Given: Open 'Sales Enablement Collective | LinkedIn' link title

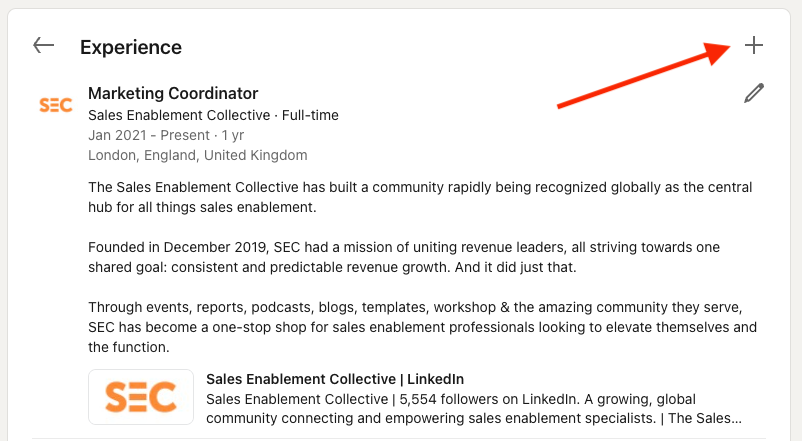Looking at the screenshot, I should point(335,379).
